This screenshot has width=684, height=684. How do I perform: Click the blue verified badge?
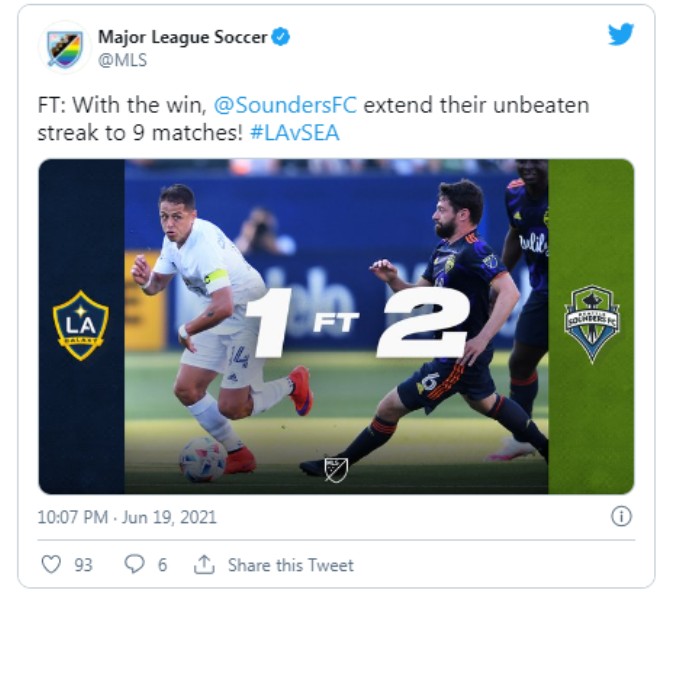tap(280, 37)
